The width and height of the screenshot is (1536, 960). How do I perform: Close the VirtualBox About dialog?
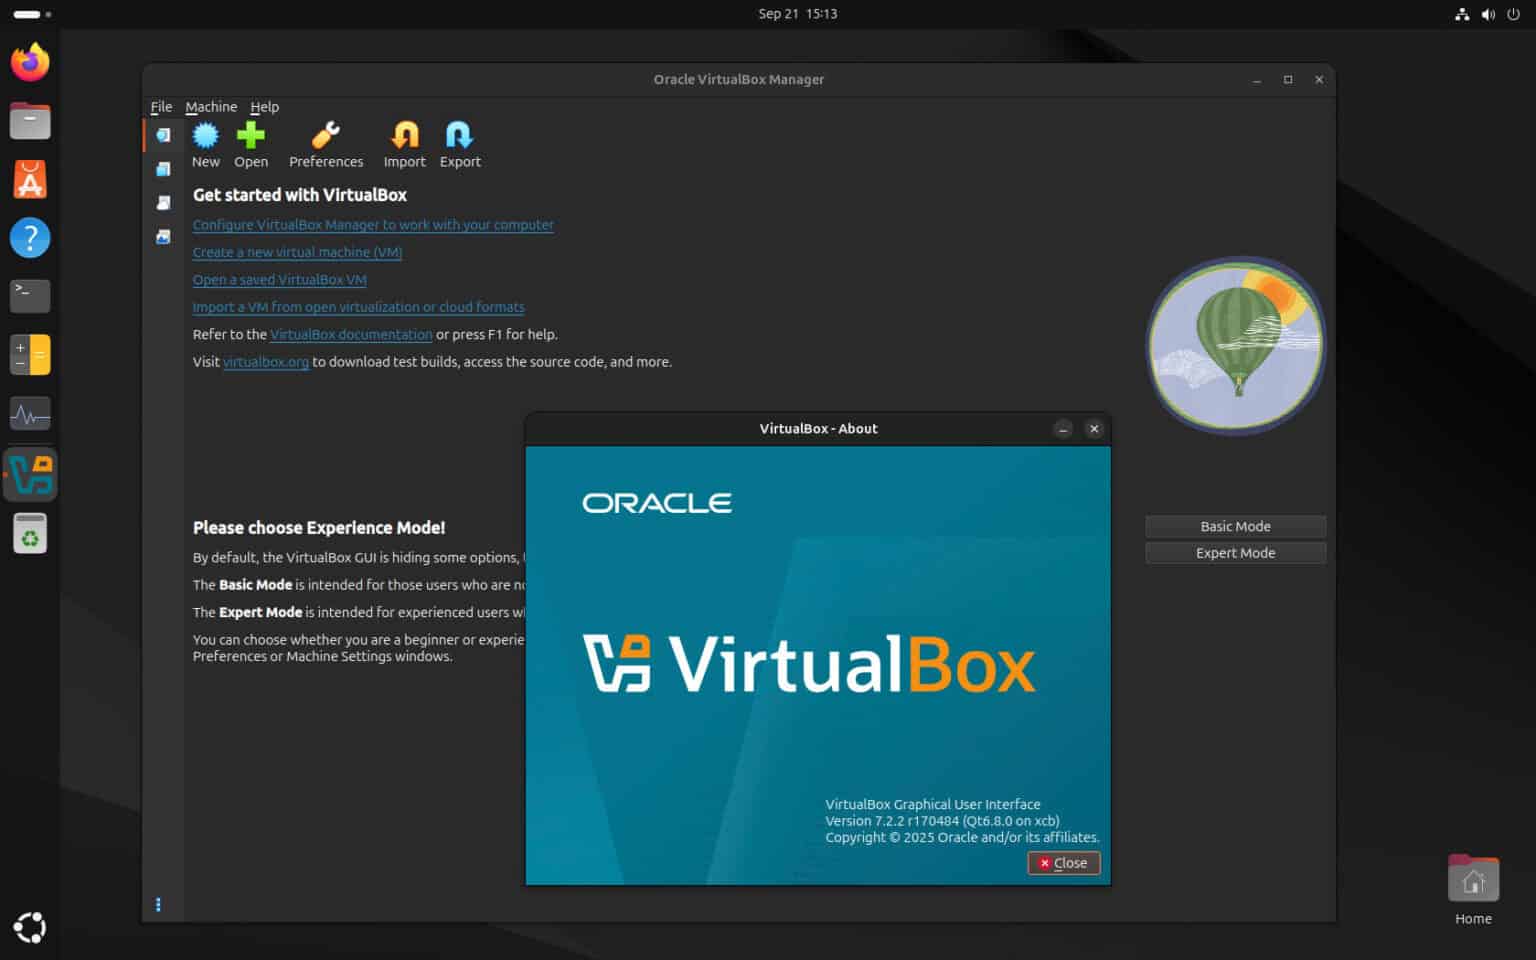tap(1063, 862)
